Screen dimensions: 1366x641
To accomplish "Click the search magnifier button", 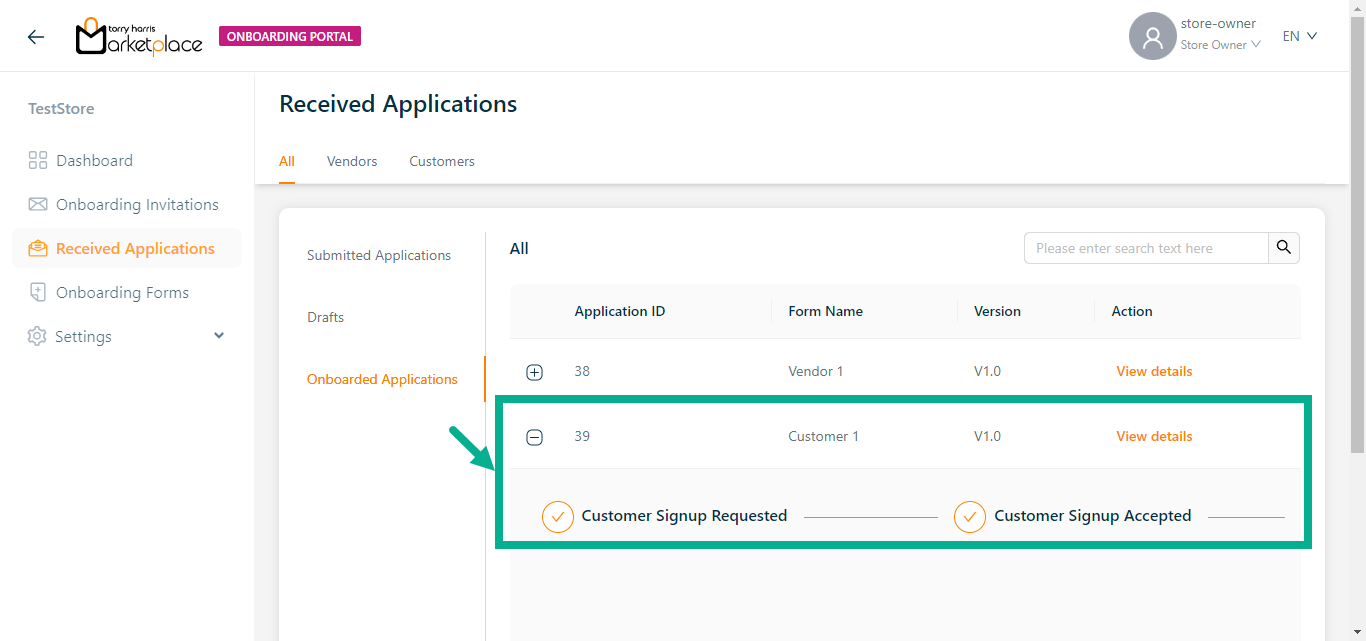I will (x=1284, y=248).
